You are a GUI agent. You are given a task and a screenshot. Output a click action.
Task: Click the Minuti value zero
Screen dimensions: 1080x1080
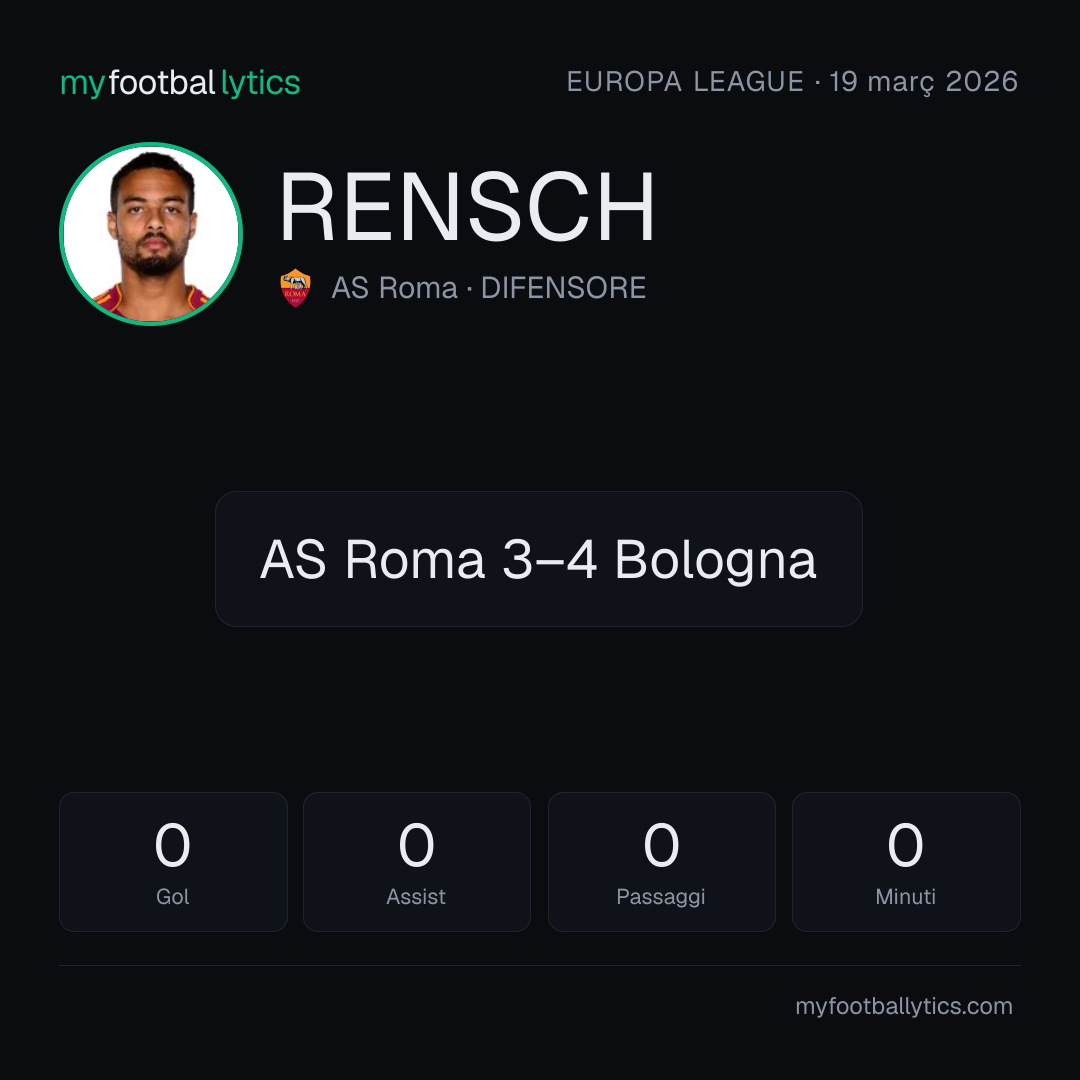pyautogui.click(x=905, y=844)
